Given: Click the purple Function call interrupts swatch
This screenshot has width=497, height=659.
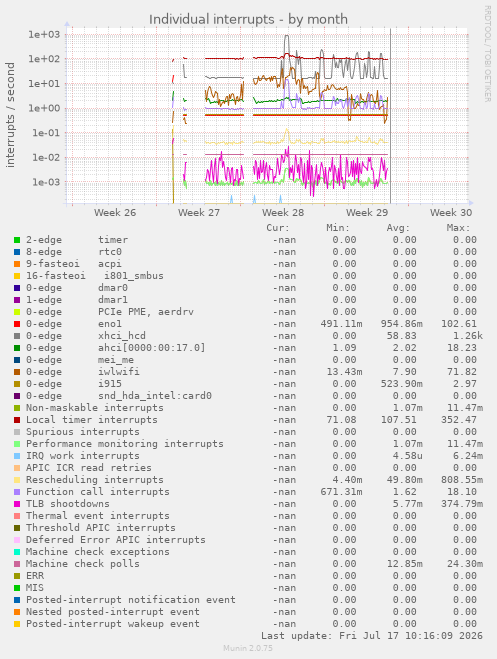Looking at the screenshot, I should tap(17, 492).
